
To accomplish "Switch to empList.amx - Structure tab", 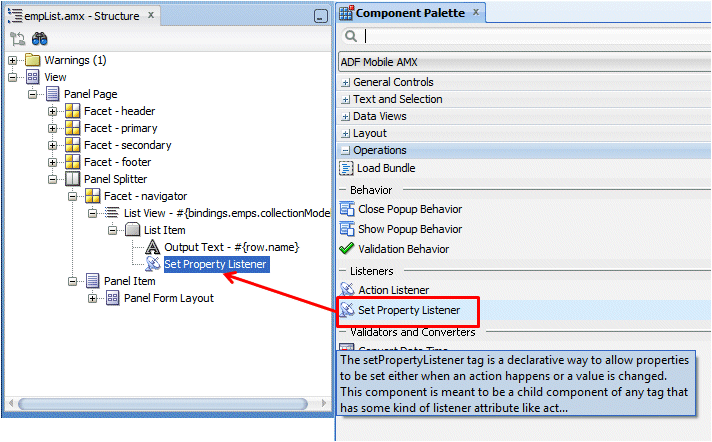I will 82,16.
